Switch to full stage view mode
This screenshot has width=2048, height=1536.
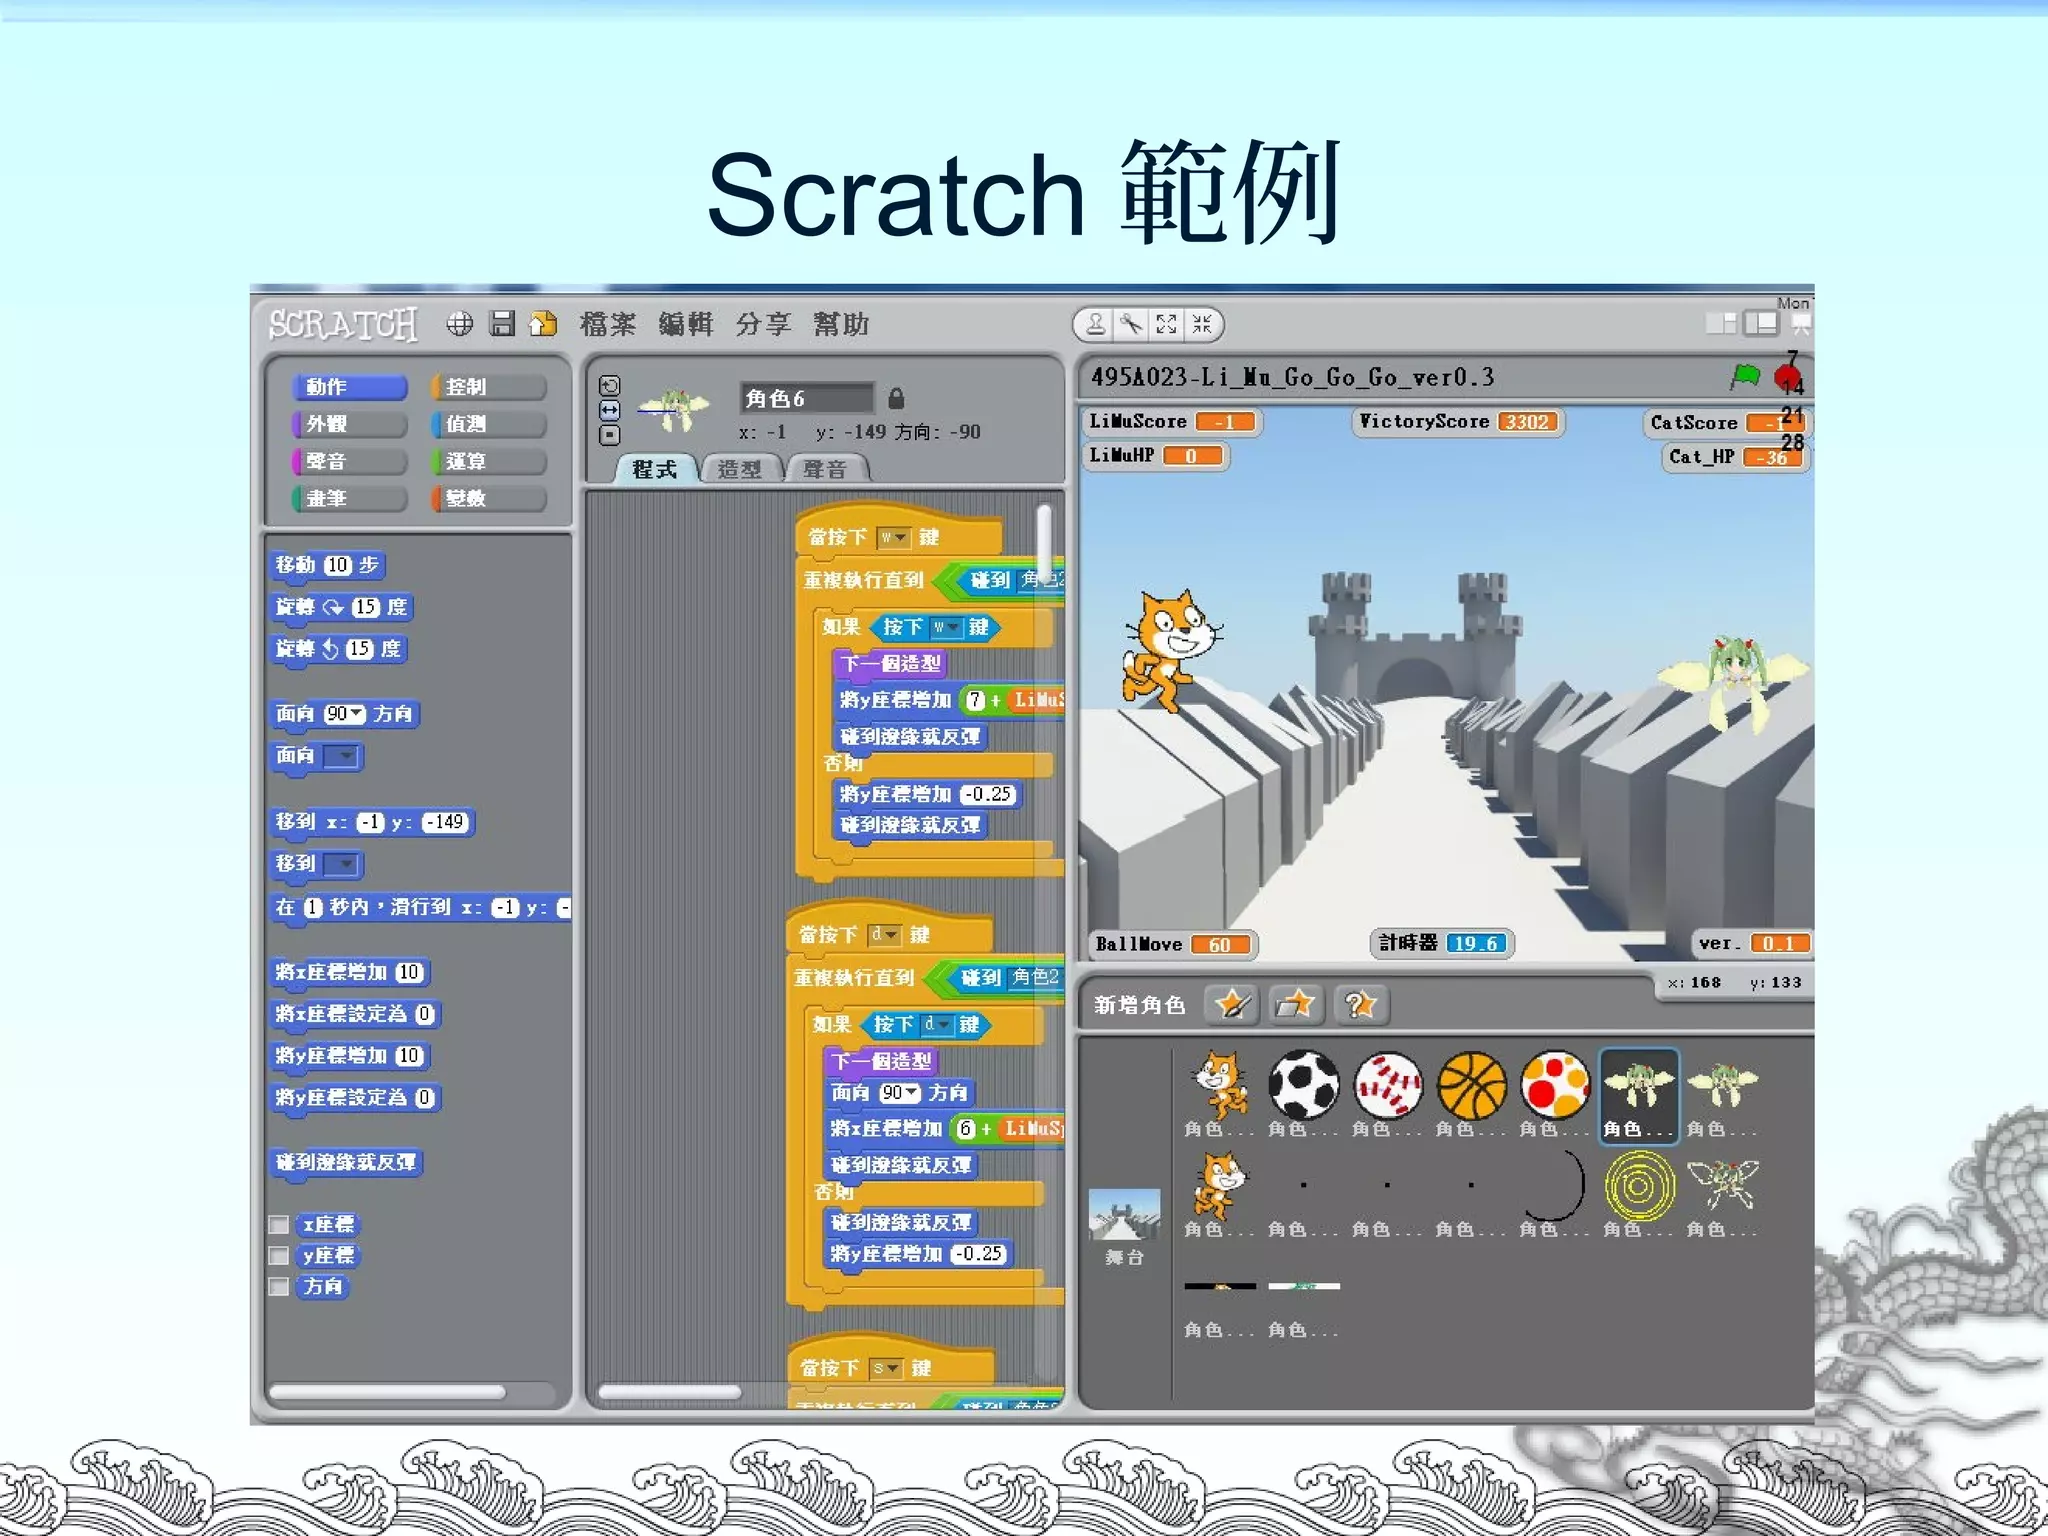[1761, 323]
